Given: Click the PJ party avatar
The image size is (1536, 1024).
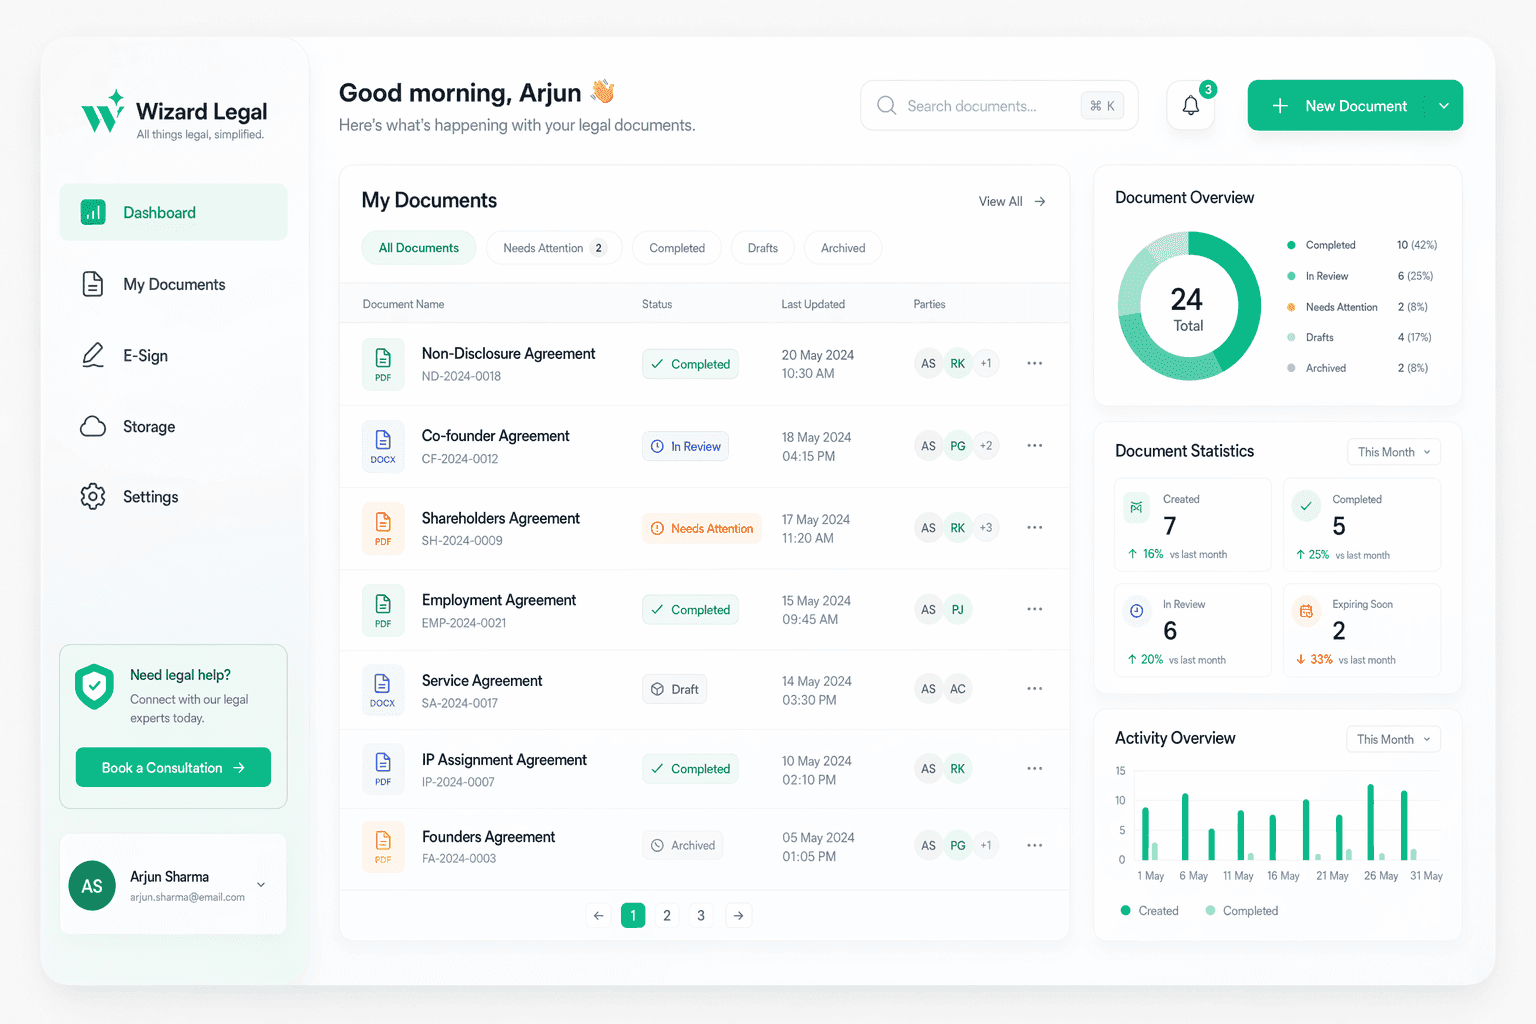Looking at the screenshot, I should click(957, 609).
